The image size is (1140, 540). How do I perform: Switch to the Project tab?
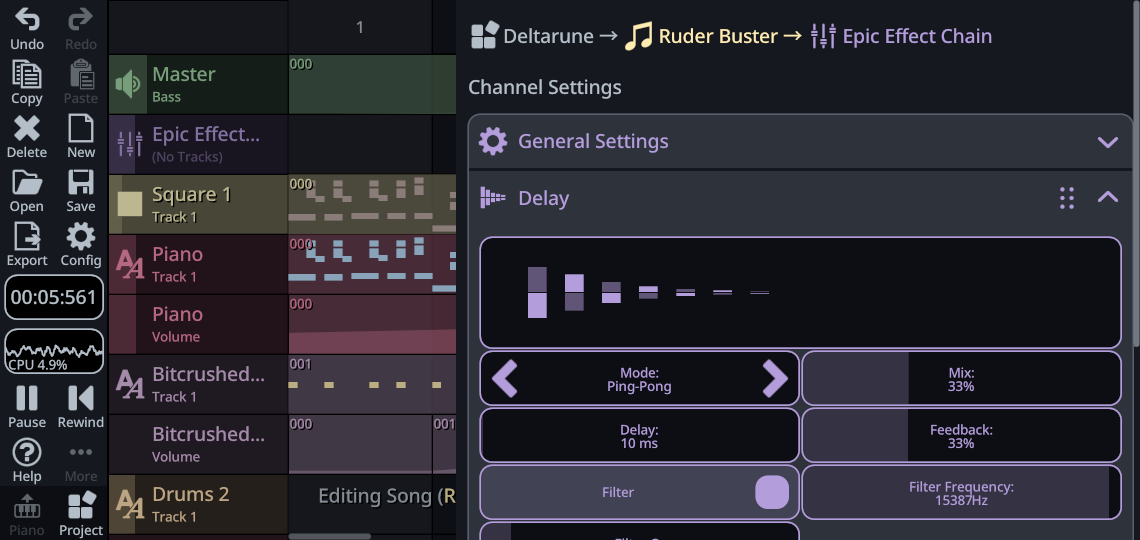[81, 514]
